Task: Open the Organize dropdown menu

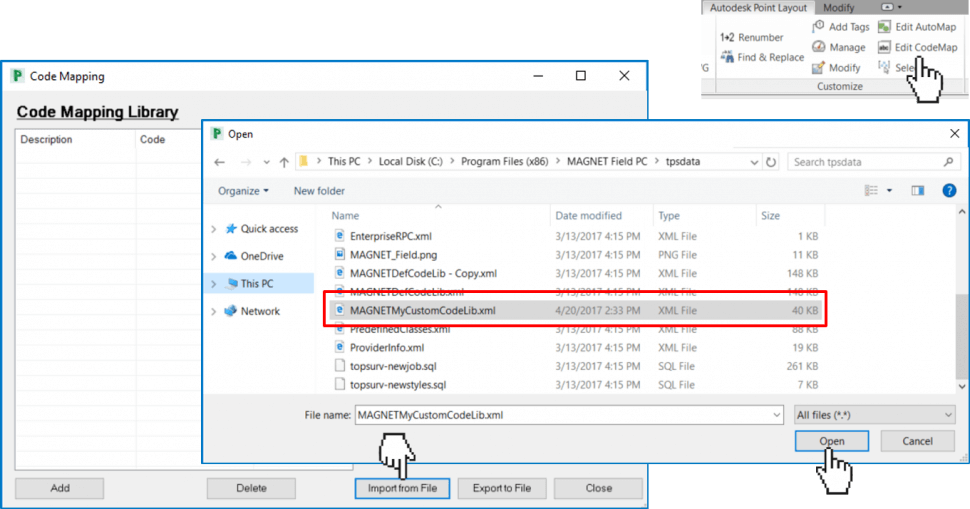Action: click(x=244, y=191)
